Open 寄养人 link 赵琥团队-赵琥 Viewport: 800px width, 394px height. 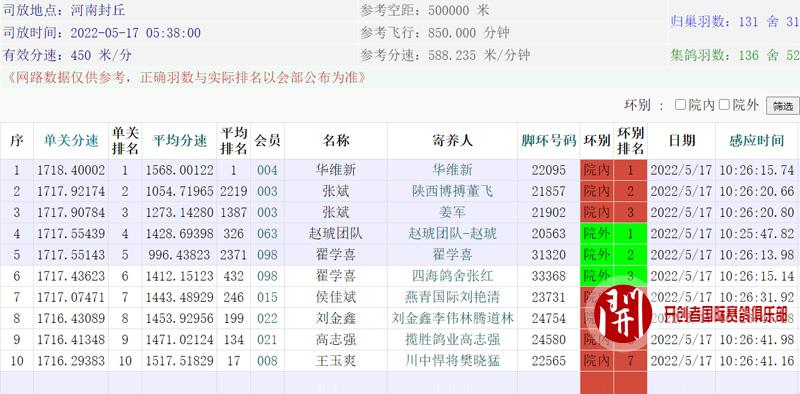[x=453, y=234]
